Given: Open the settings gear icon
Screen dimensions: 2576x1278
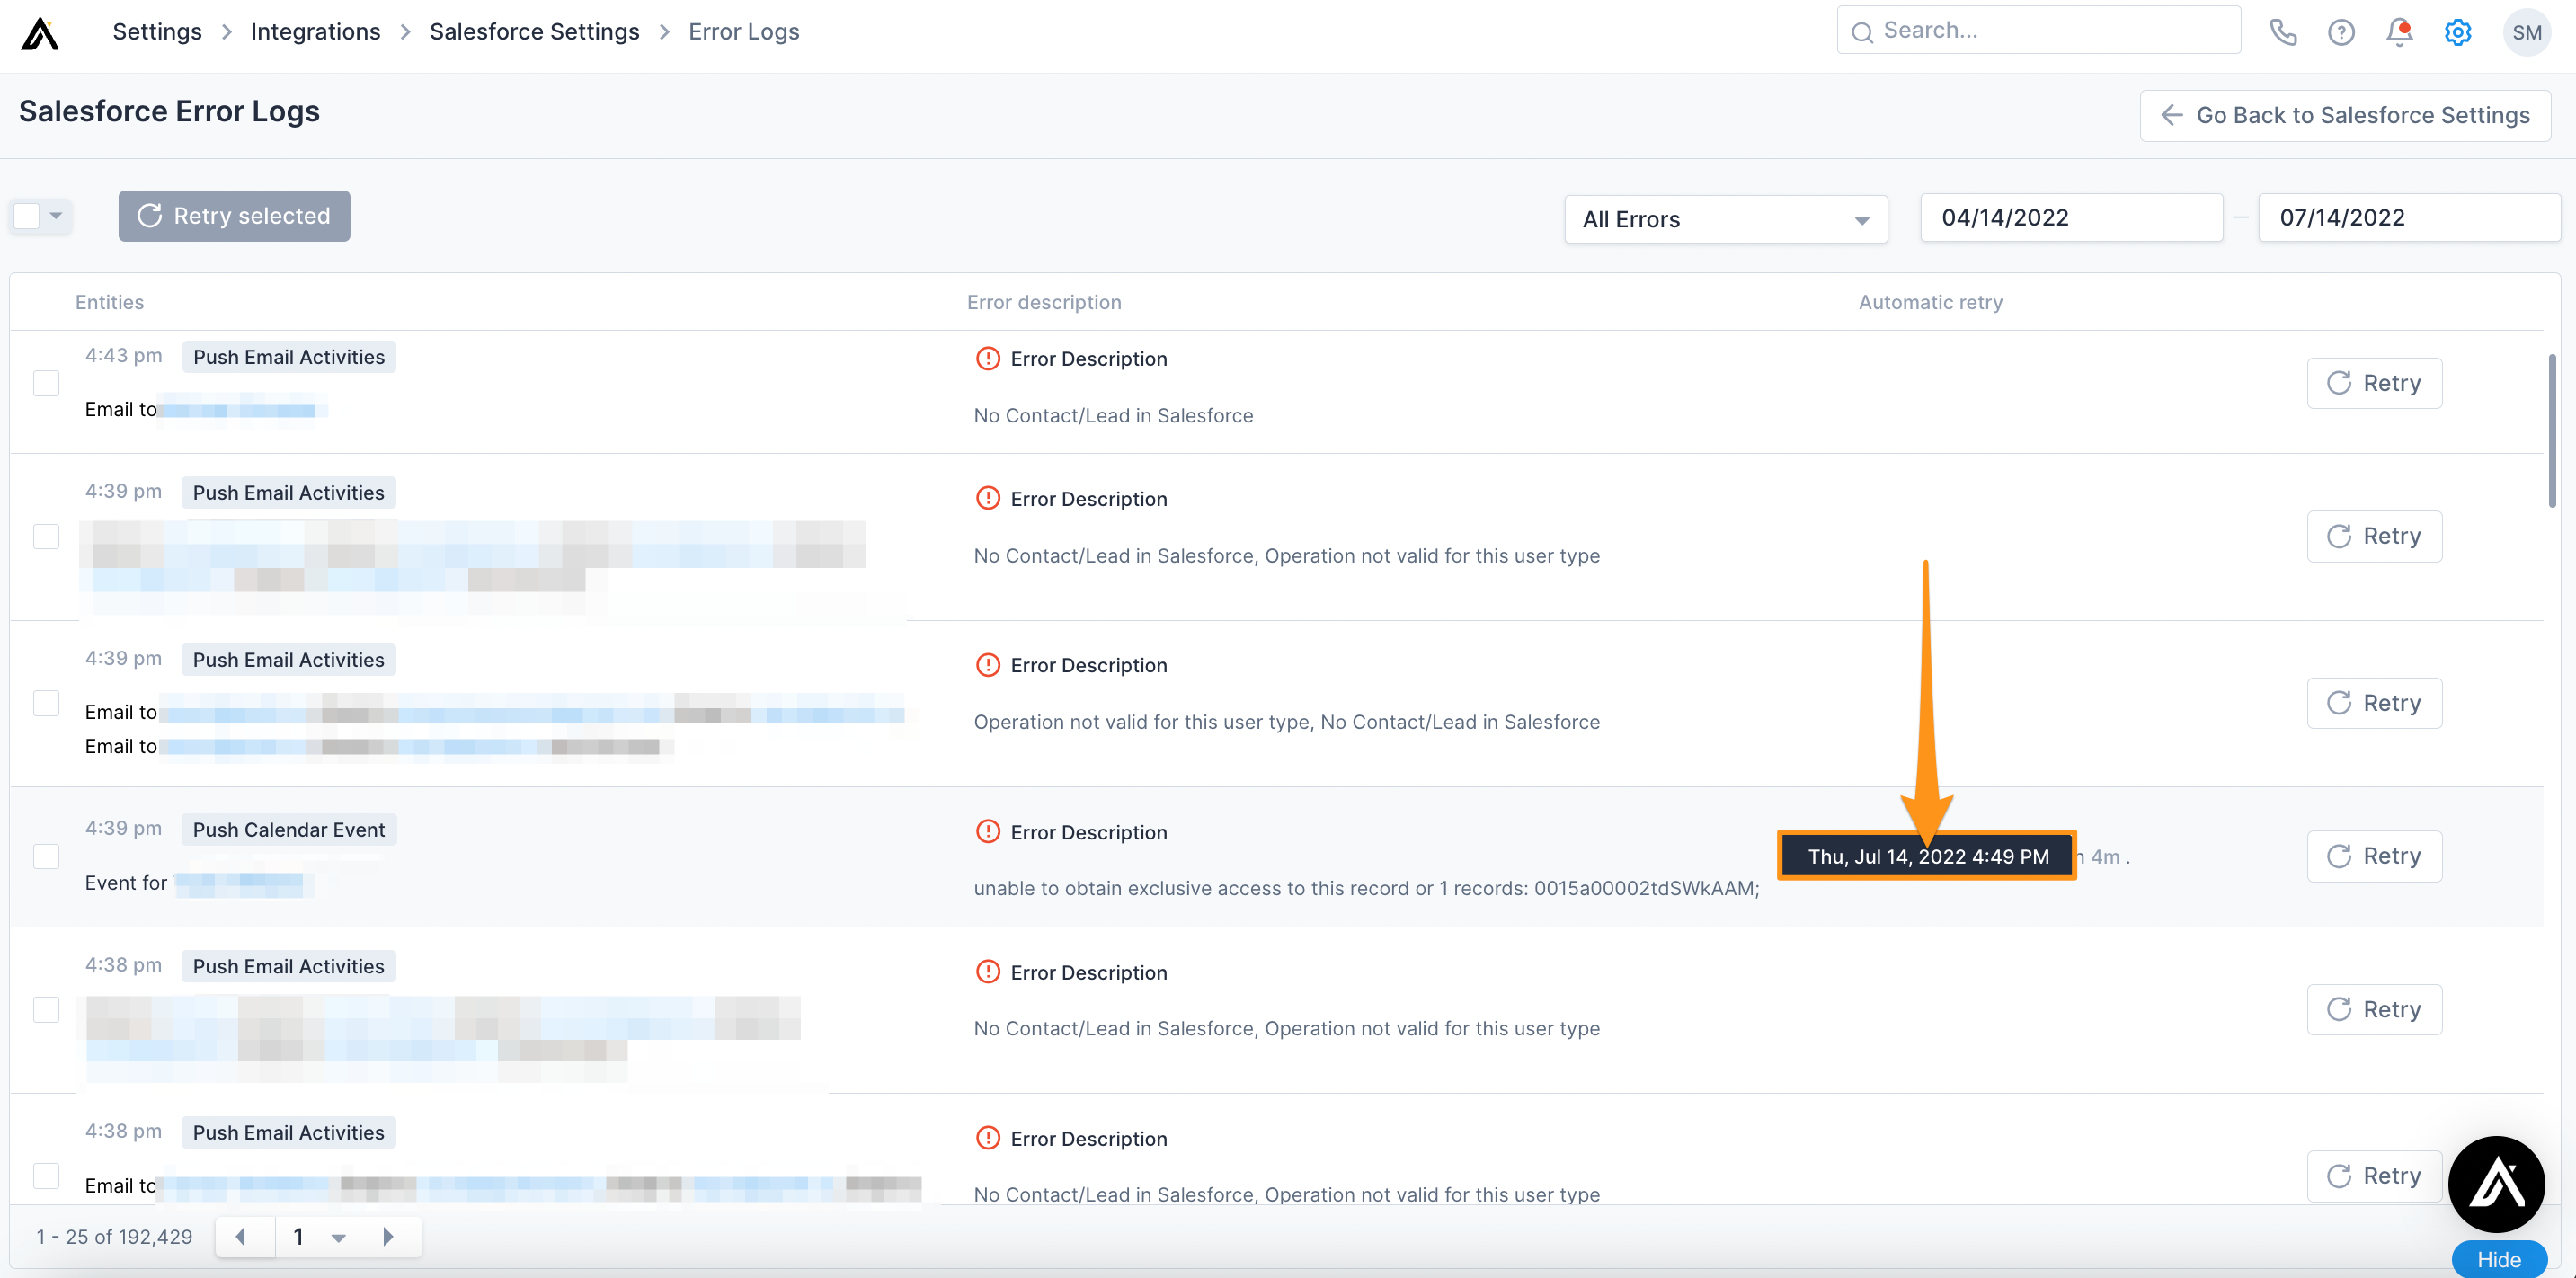Looking at the screenshot, I should 2457,32.
